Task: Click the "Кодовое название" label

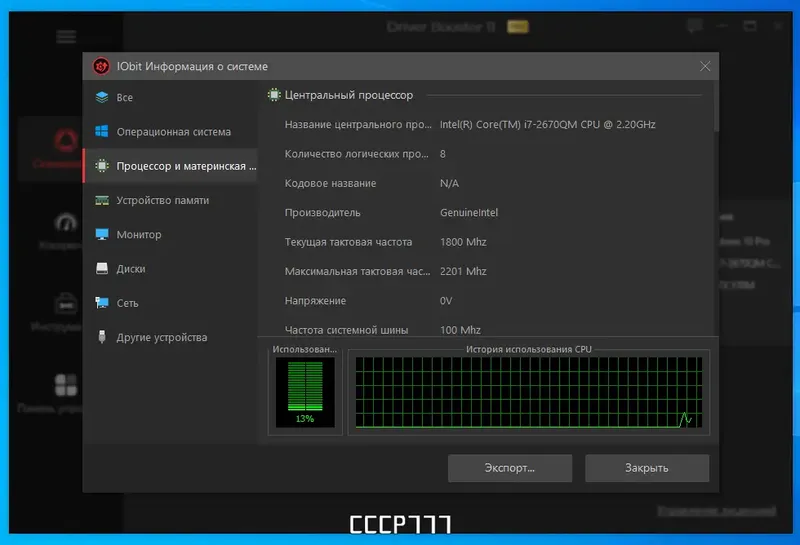Action: point(330,183)
